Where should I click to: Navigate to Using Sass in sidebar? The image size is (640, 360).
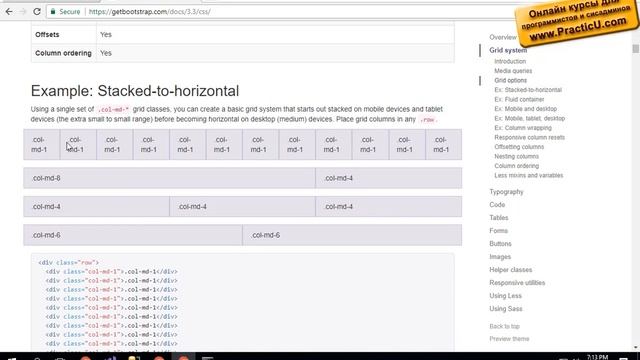coord(506,309)
